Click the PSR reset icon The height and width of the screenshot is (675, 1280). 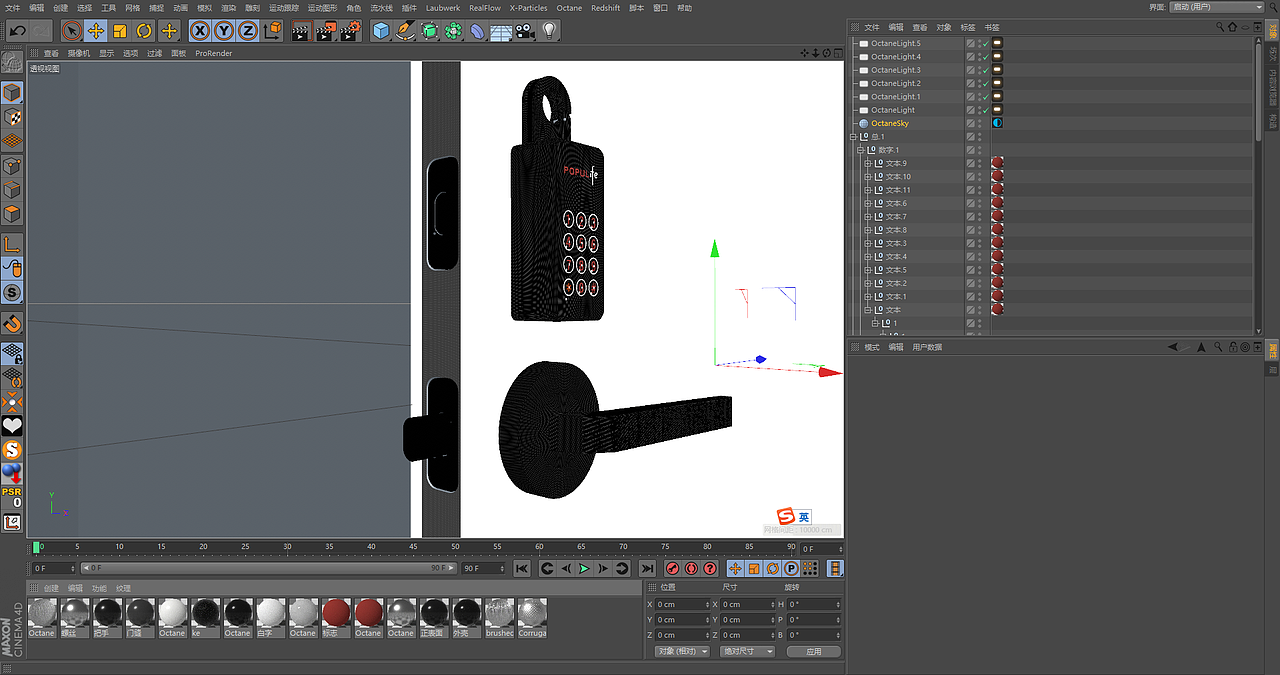coord(12,497)
